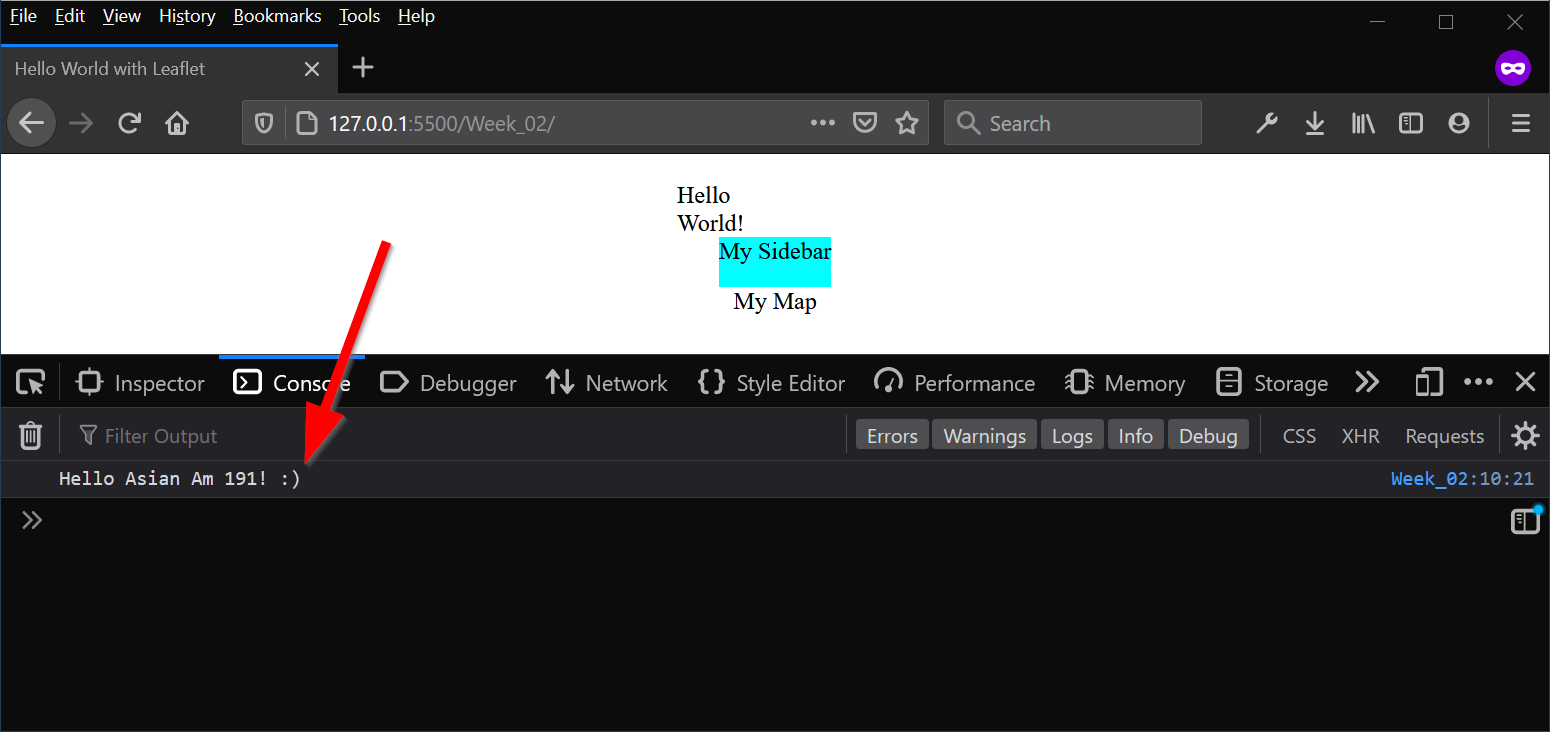The image size is (1550, 732).
Task: Save page to Pocket
Action: (x=865, y=123)
